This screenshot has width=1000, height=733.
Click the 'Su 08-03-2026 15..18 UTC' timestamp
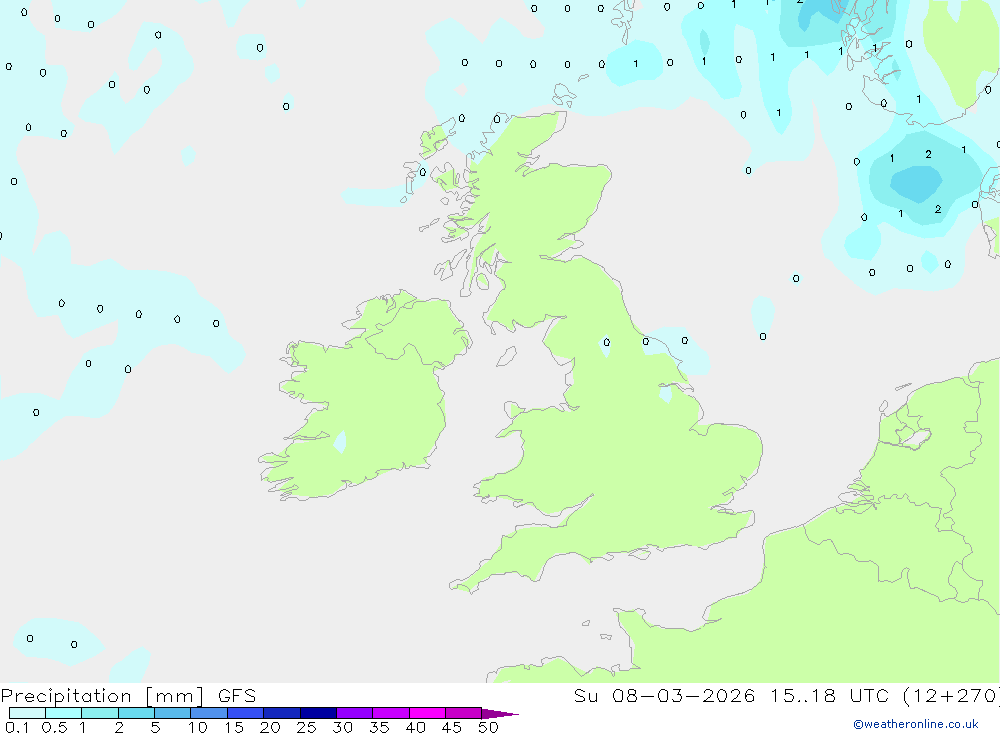[732, 696]
